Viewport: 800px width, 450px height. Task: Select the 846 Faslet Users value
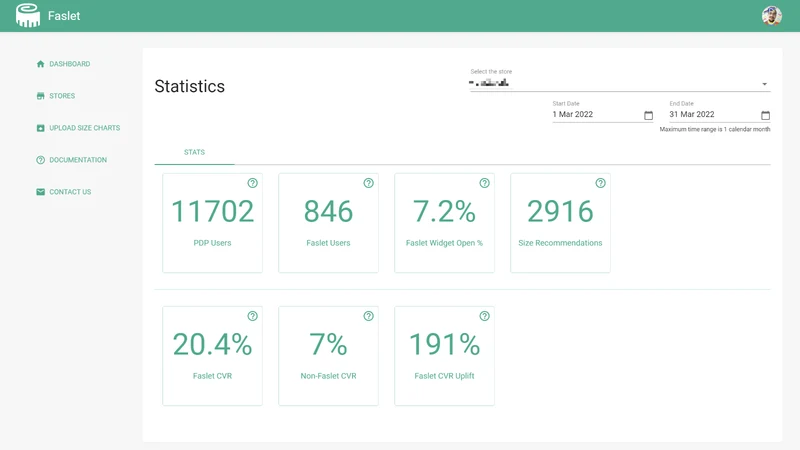pos(328,212)
